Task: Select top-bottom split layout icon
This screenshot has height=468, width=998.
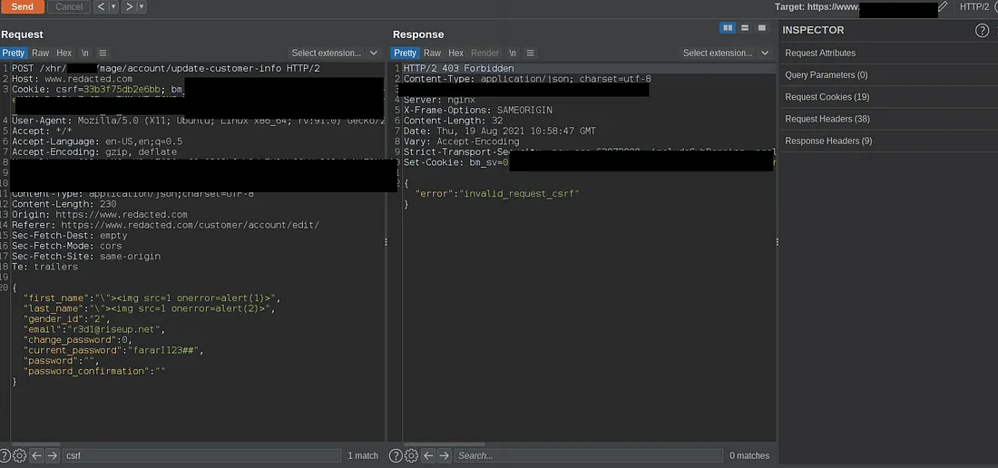Action: (x=745, y=28)
